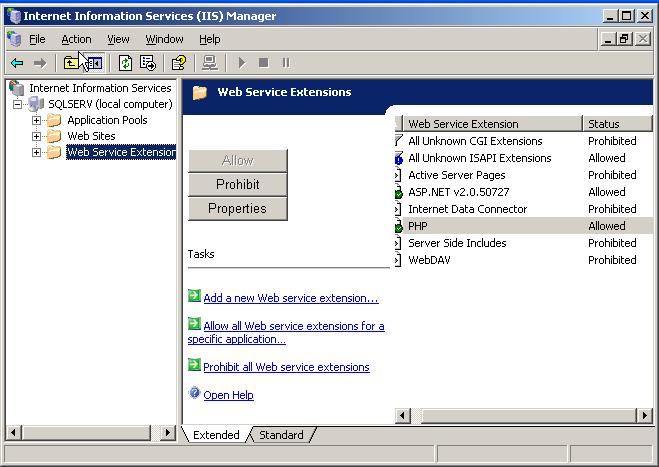This screenshot has width=659, height=467.
Task: Sort by the Status column header
Action: [617, 124]
